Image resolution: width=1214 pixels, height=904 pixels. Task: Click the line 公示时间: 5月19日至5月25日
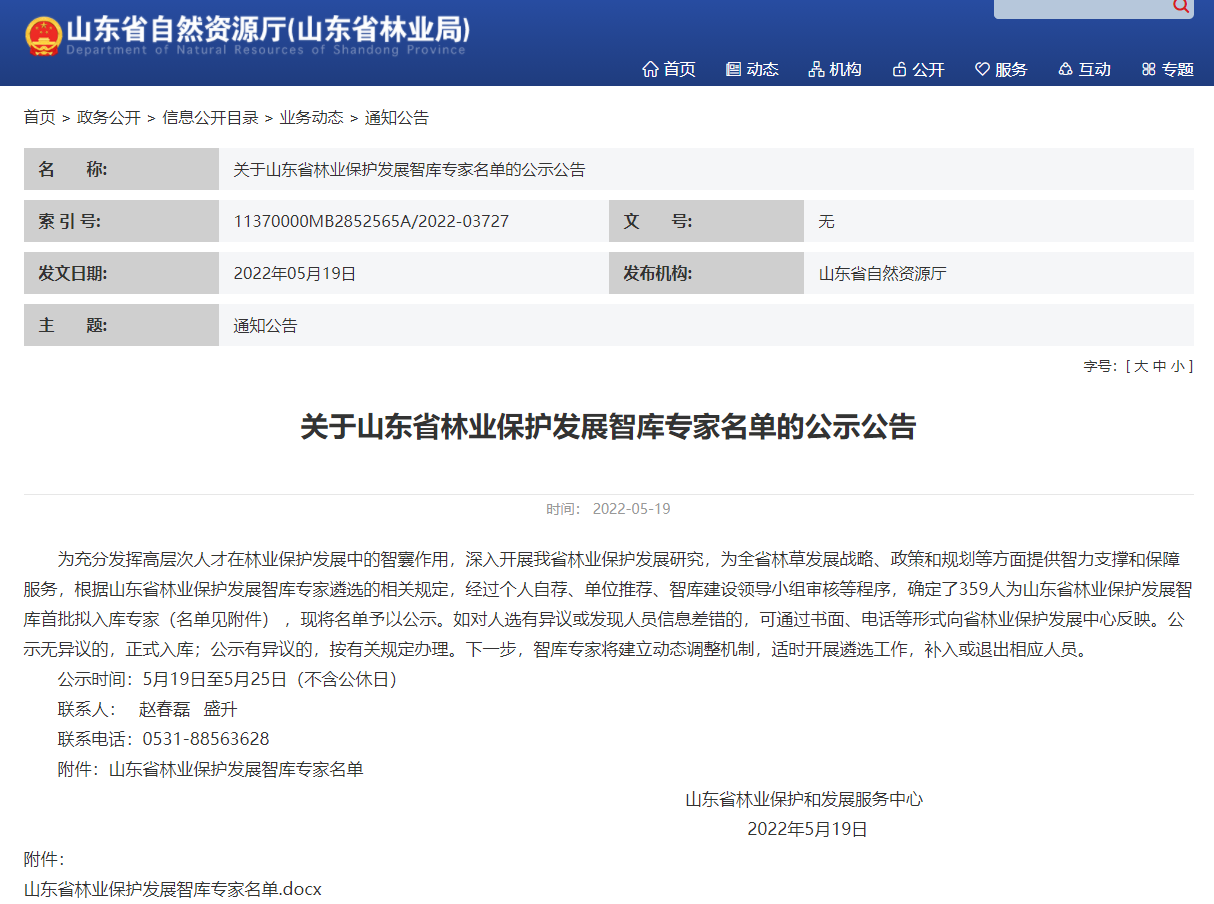click(x=228, y=679)
